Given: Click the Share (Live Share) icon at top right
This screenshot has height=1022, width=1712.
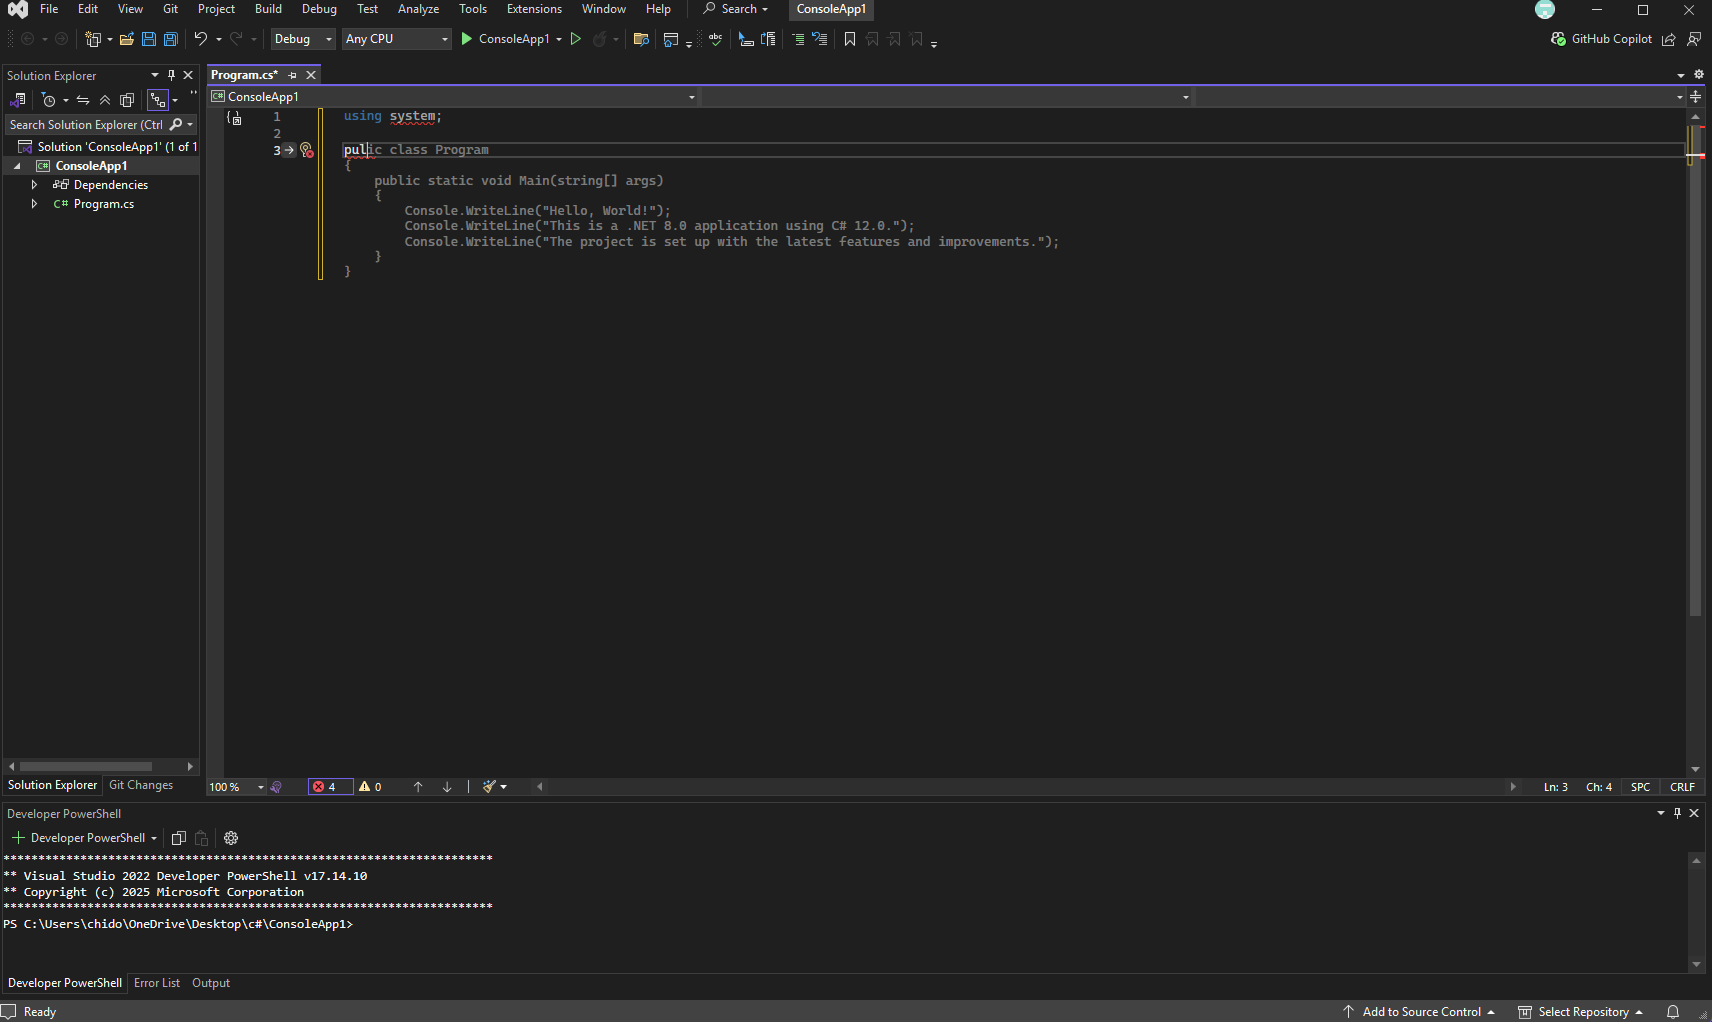Looking at the screenshot, I should tap(1669, 39).
